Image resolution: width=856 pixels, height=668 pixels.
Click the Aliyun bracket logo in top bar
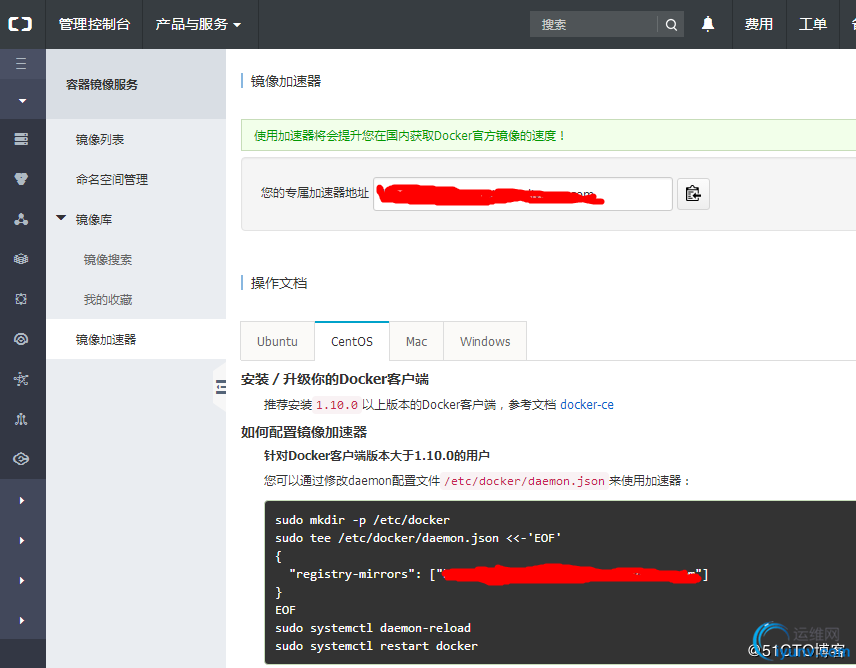pyautogui.click(x=20, y=24)
